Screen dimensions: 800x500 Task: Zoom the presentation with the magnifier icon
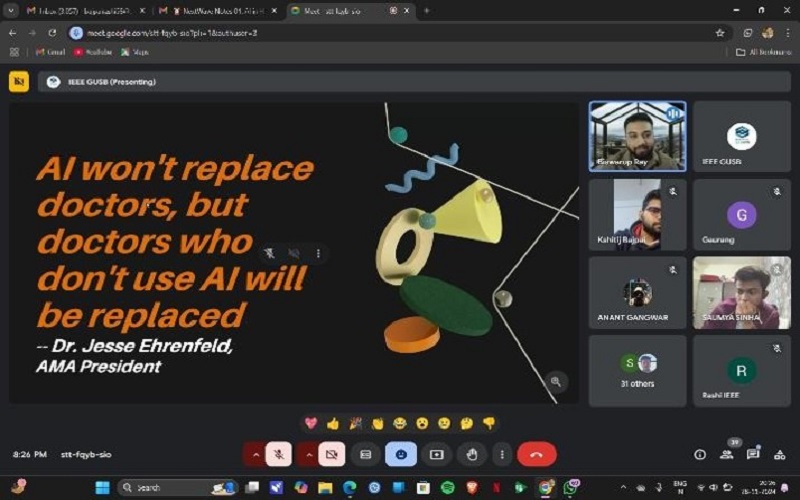pyautogui.click(x=556, y=381)
